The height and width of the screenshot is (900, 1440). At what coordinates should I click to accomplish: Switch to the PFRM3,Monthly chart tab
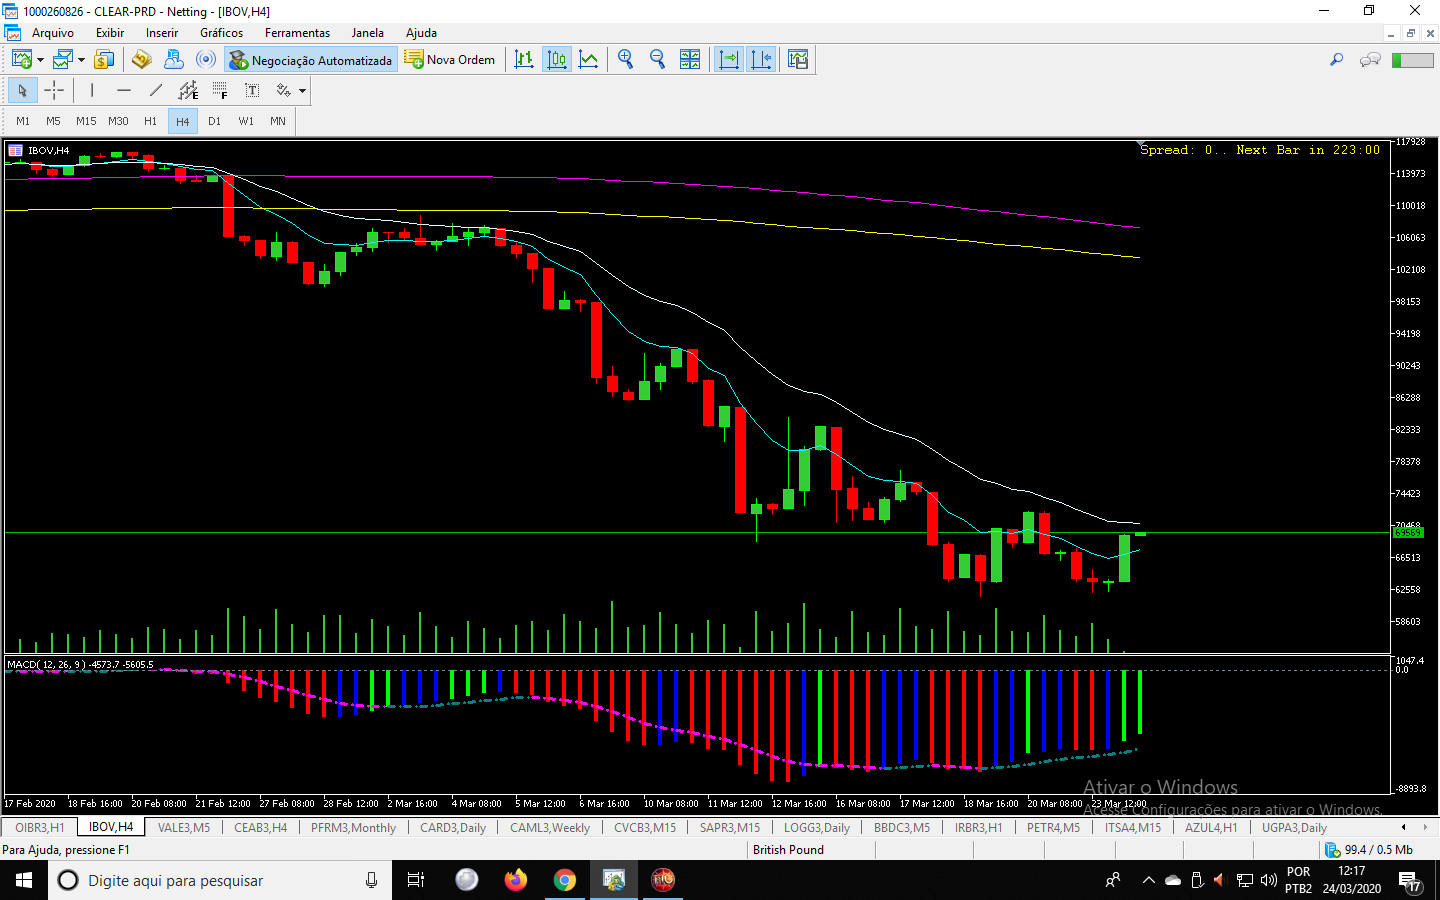(x=353, y=827)
